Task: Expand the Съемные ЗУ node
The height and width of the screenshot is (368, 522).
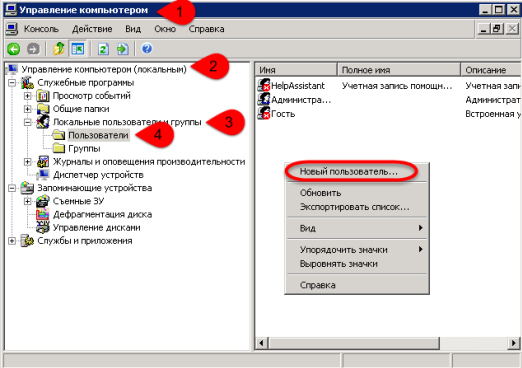Action: pyautogui.click(x=28, y=201)
